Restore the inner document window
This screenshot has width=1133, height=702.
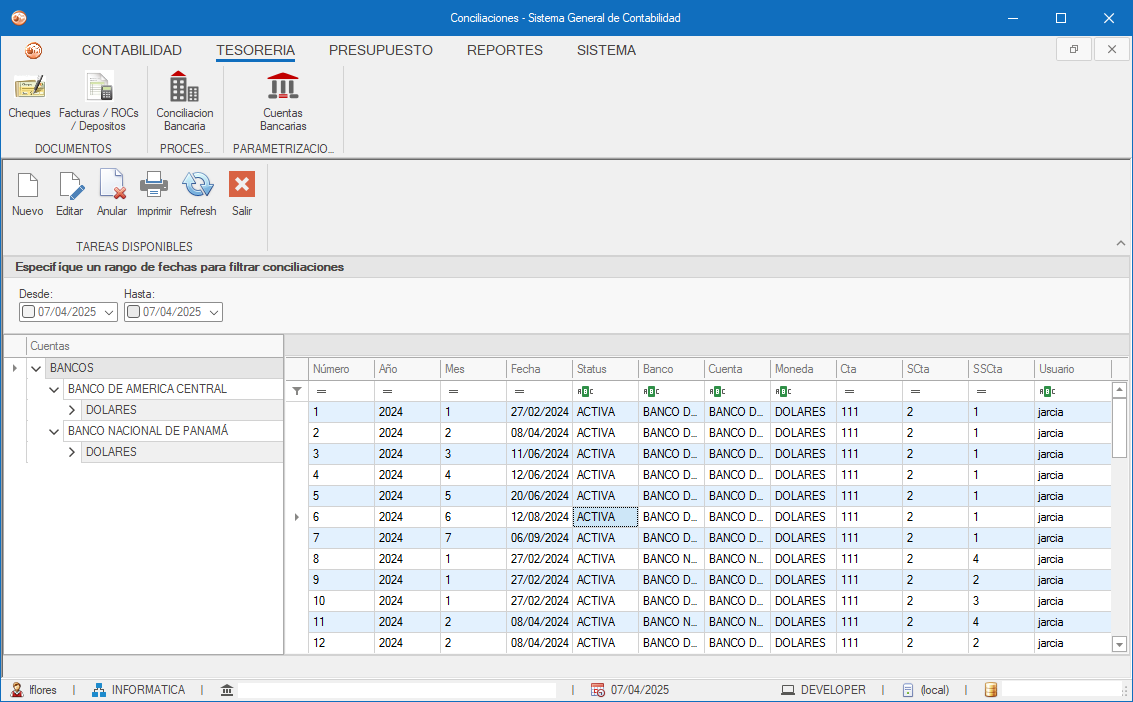[x=1074, y=49]
